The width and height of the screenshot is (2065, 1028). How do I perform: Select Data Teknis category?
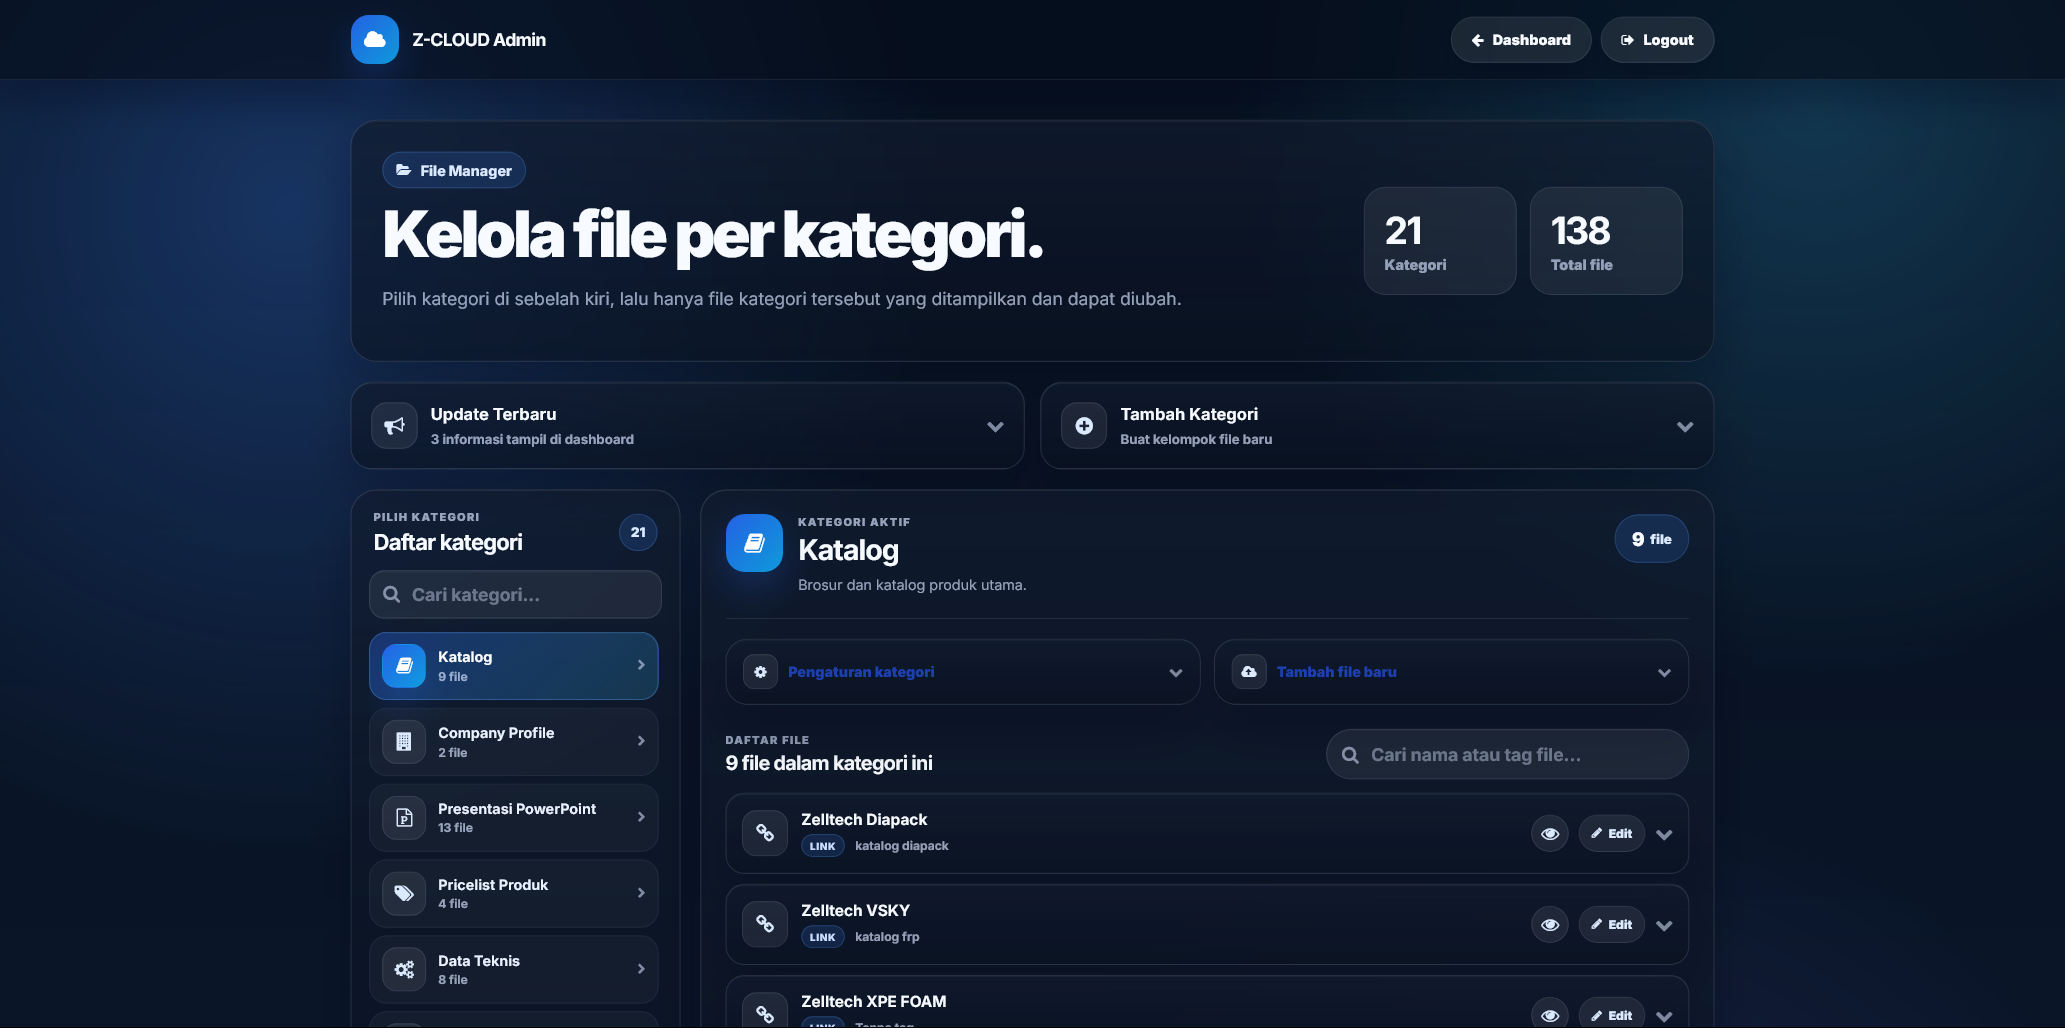514,970
